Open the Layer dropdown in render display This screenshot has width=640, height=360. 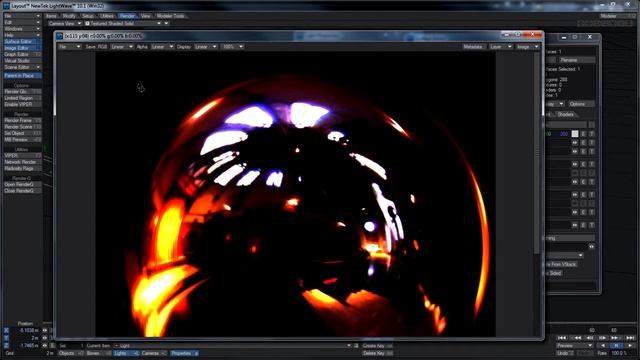[x=501, y=47]
